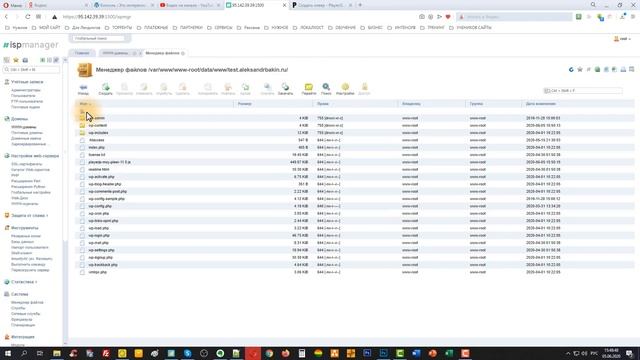Click the Create (Создать) toolbar icon
The height and width of the screenshot is (360, 640).
click(x=105, y=89)
